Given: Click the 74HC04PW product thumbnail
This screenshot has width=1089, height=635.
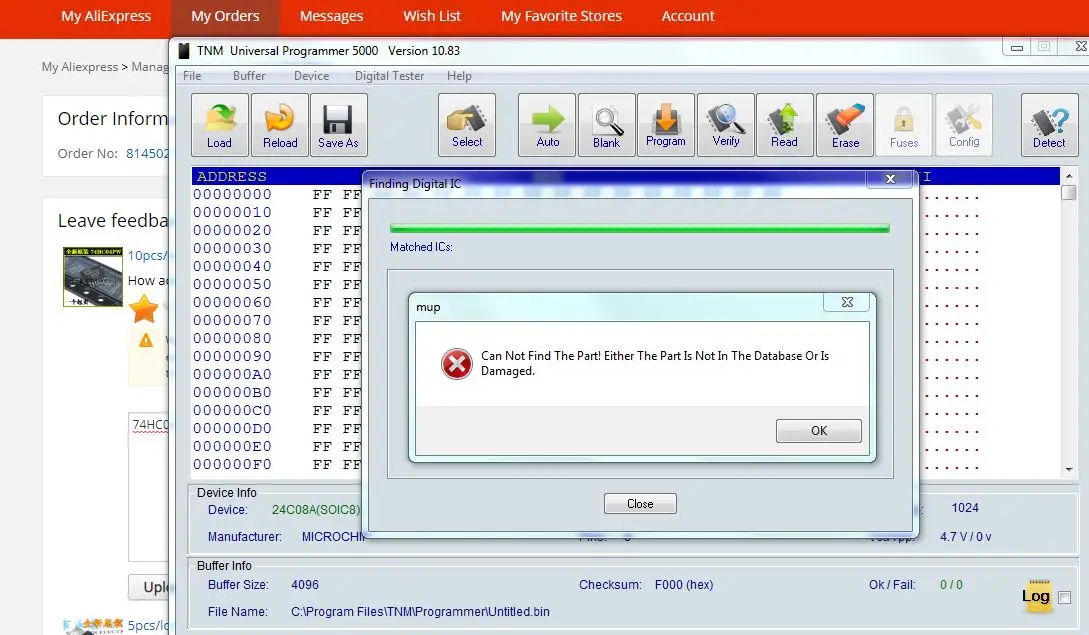Looking at the screenshot, I should click(x=93, y=277).
